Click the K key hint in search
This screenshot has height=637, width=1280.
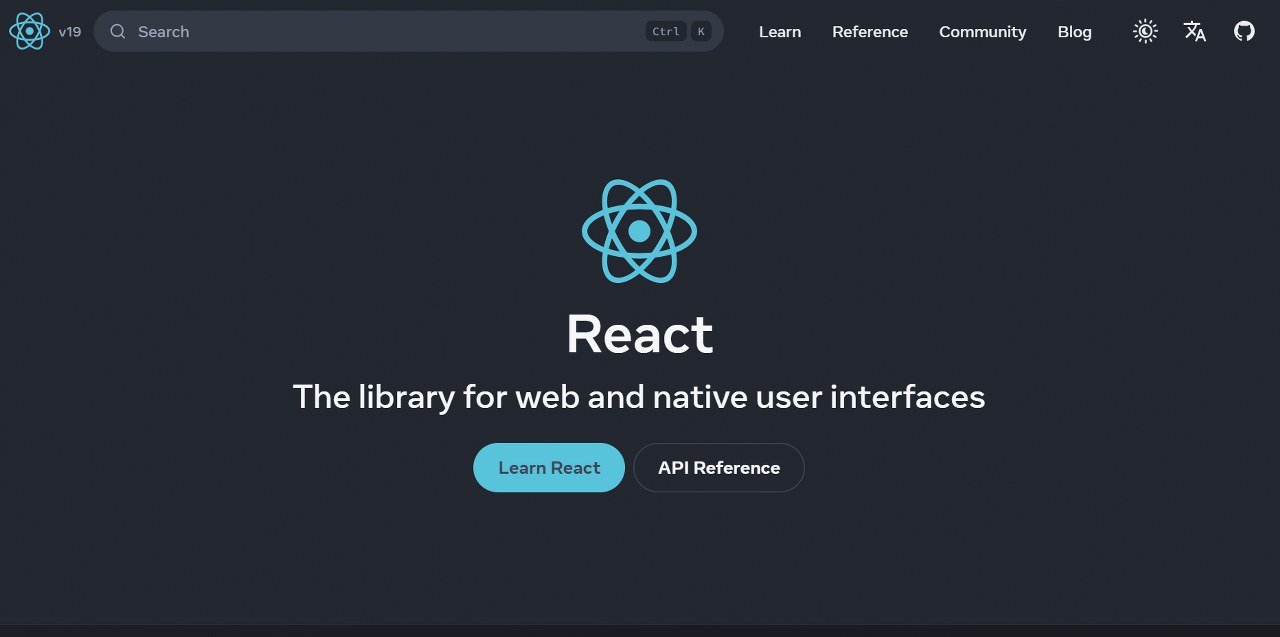pyautogui.click(x=701, y=31)
